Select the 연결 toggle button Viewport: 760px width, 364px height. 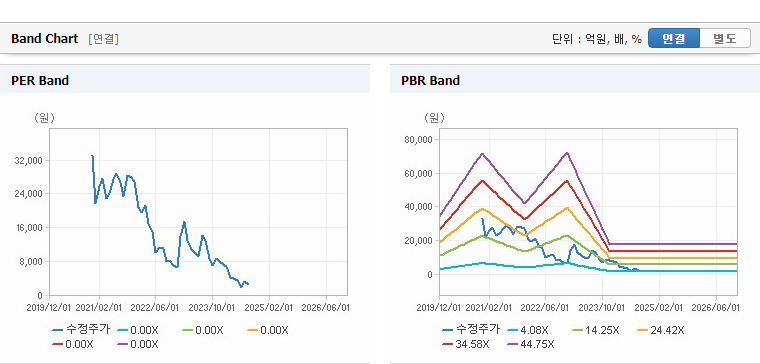coord(674,38)
